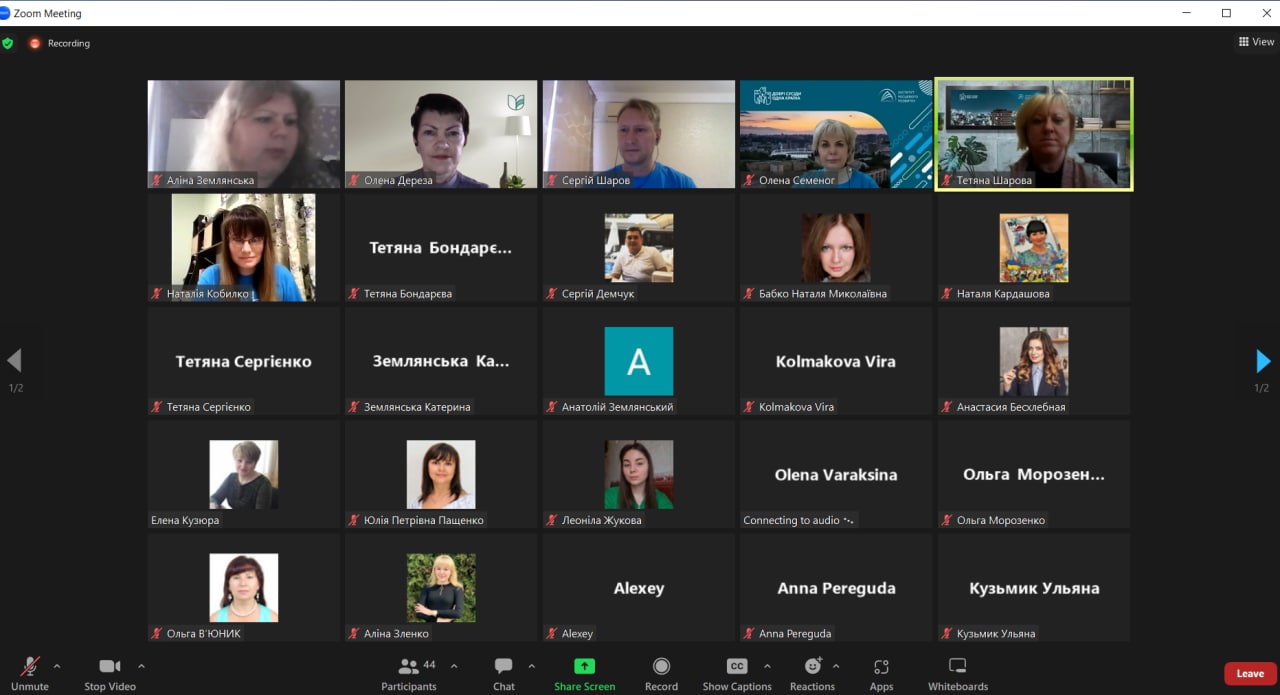The image size is (1280, 695).
Task: Expand chat options arrow
Action: 531,666
